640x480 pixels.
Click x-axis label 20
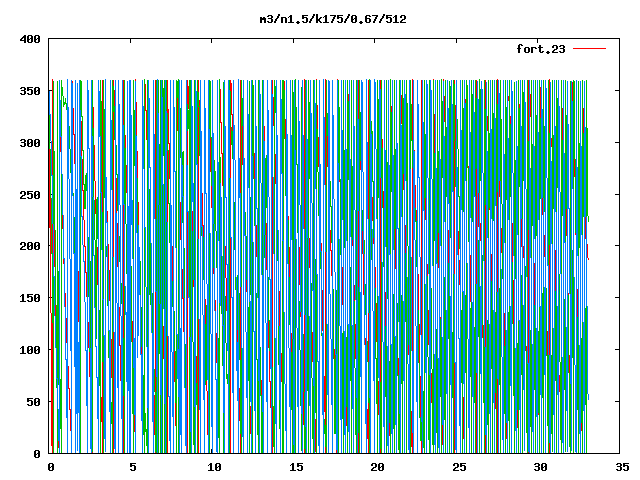[377, 467]
